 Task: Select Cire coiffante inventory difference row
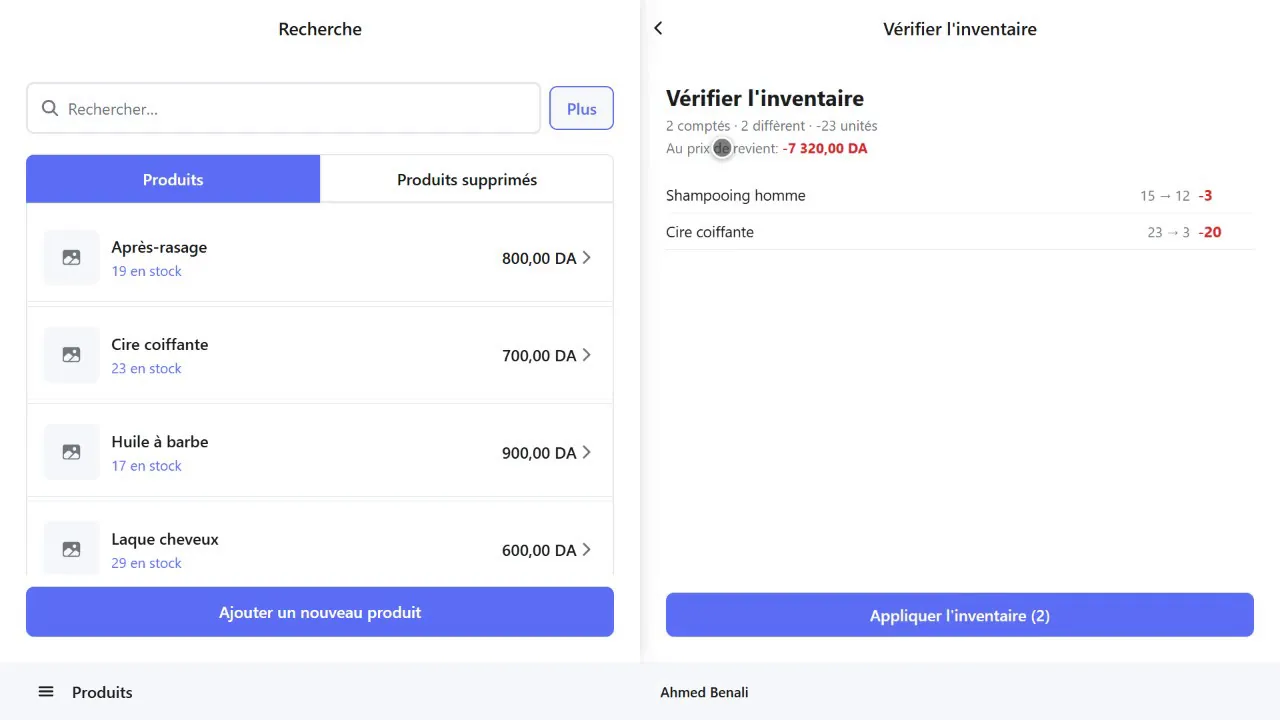click(x=959, y=232)
